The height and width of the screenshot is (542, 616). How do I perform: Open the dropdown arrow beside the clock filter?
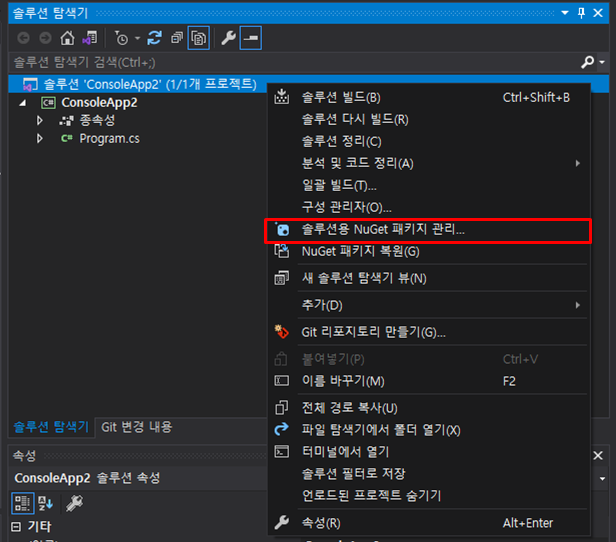click(x=137, y=38)
